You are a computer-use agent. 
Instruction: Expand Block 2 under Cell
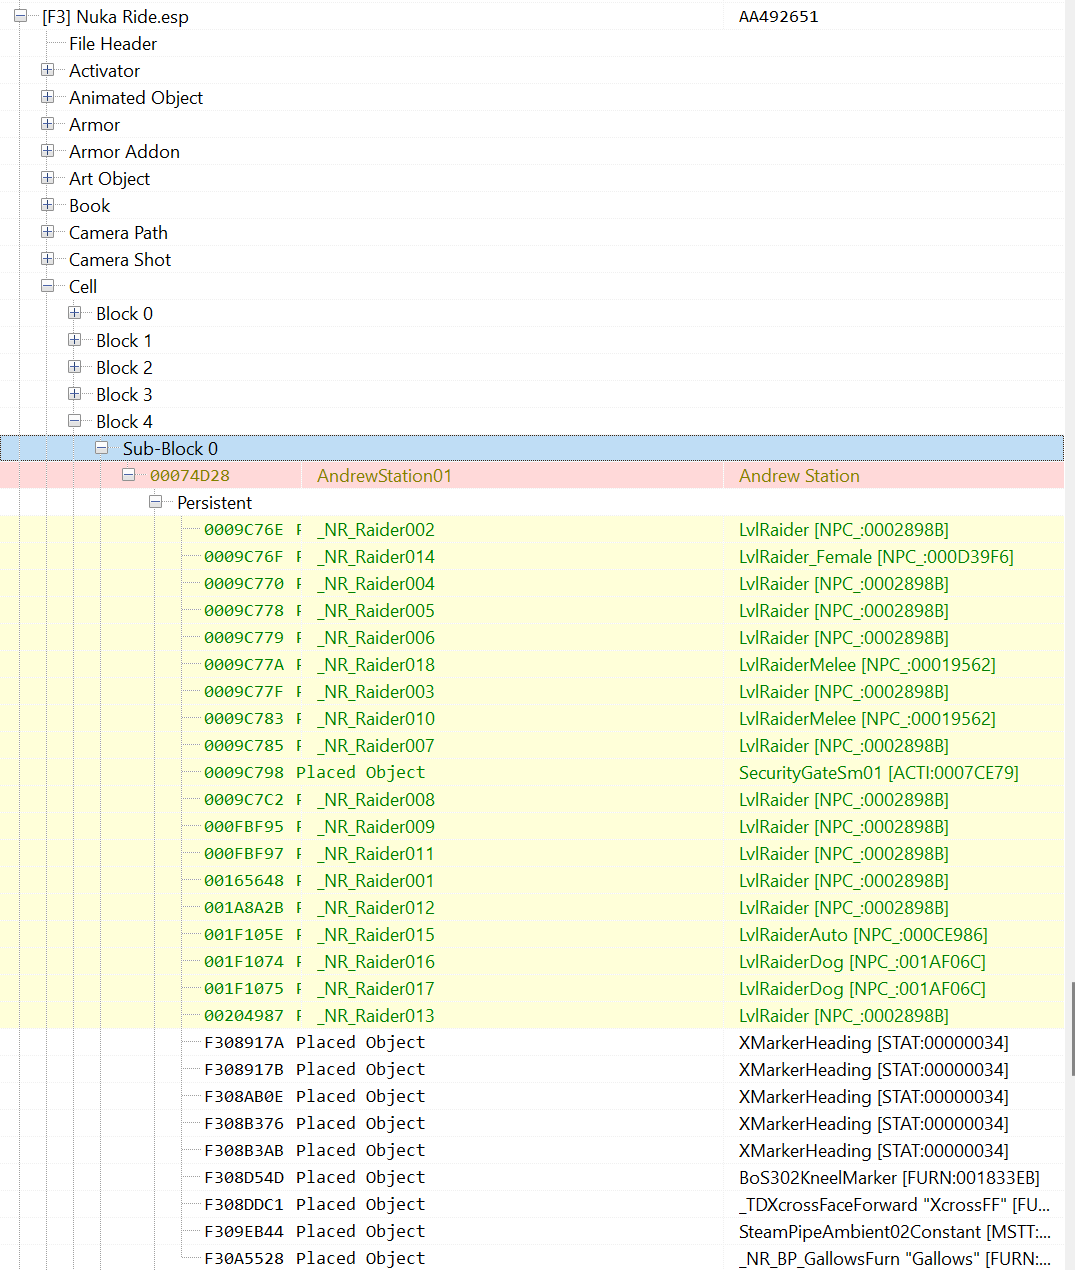pos(74,367)
